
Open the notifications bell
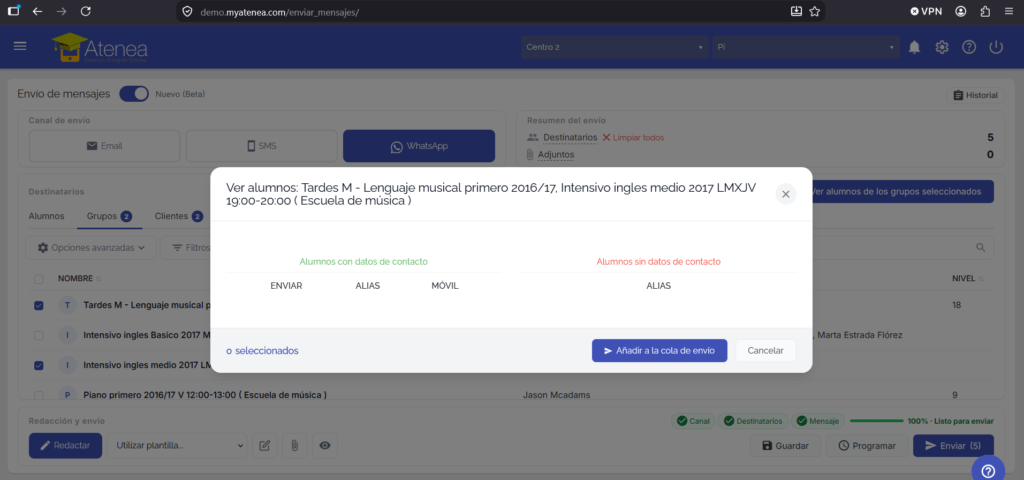point(914,47)
